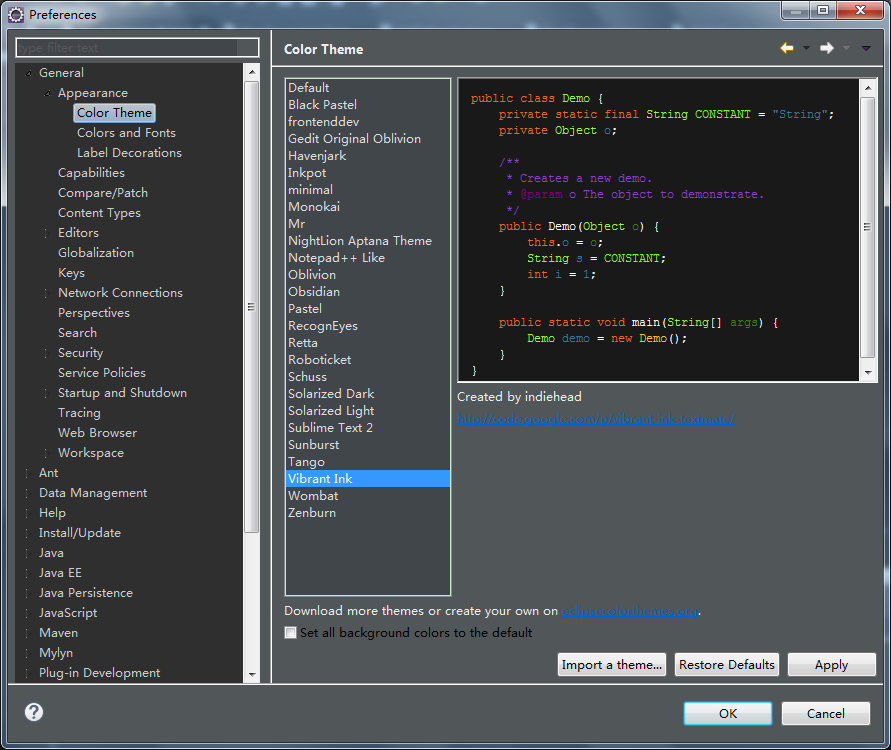
Task: Expand the Network Connections node
Action: point(46,293)
